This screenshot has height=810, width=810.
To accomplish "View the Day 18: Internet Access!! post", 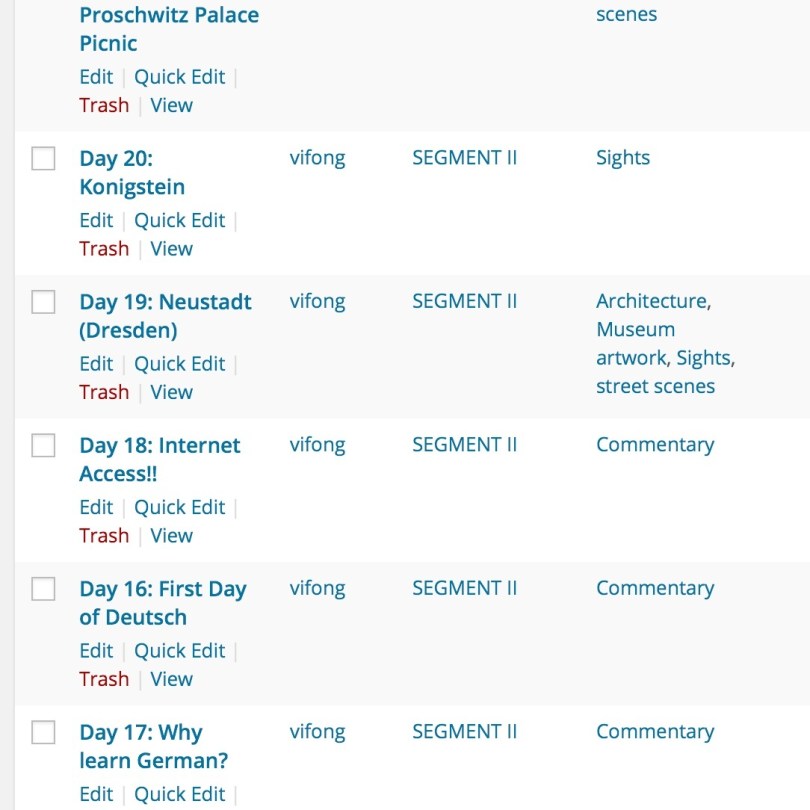I will [171, 535].
